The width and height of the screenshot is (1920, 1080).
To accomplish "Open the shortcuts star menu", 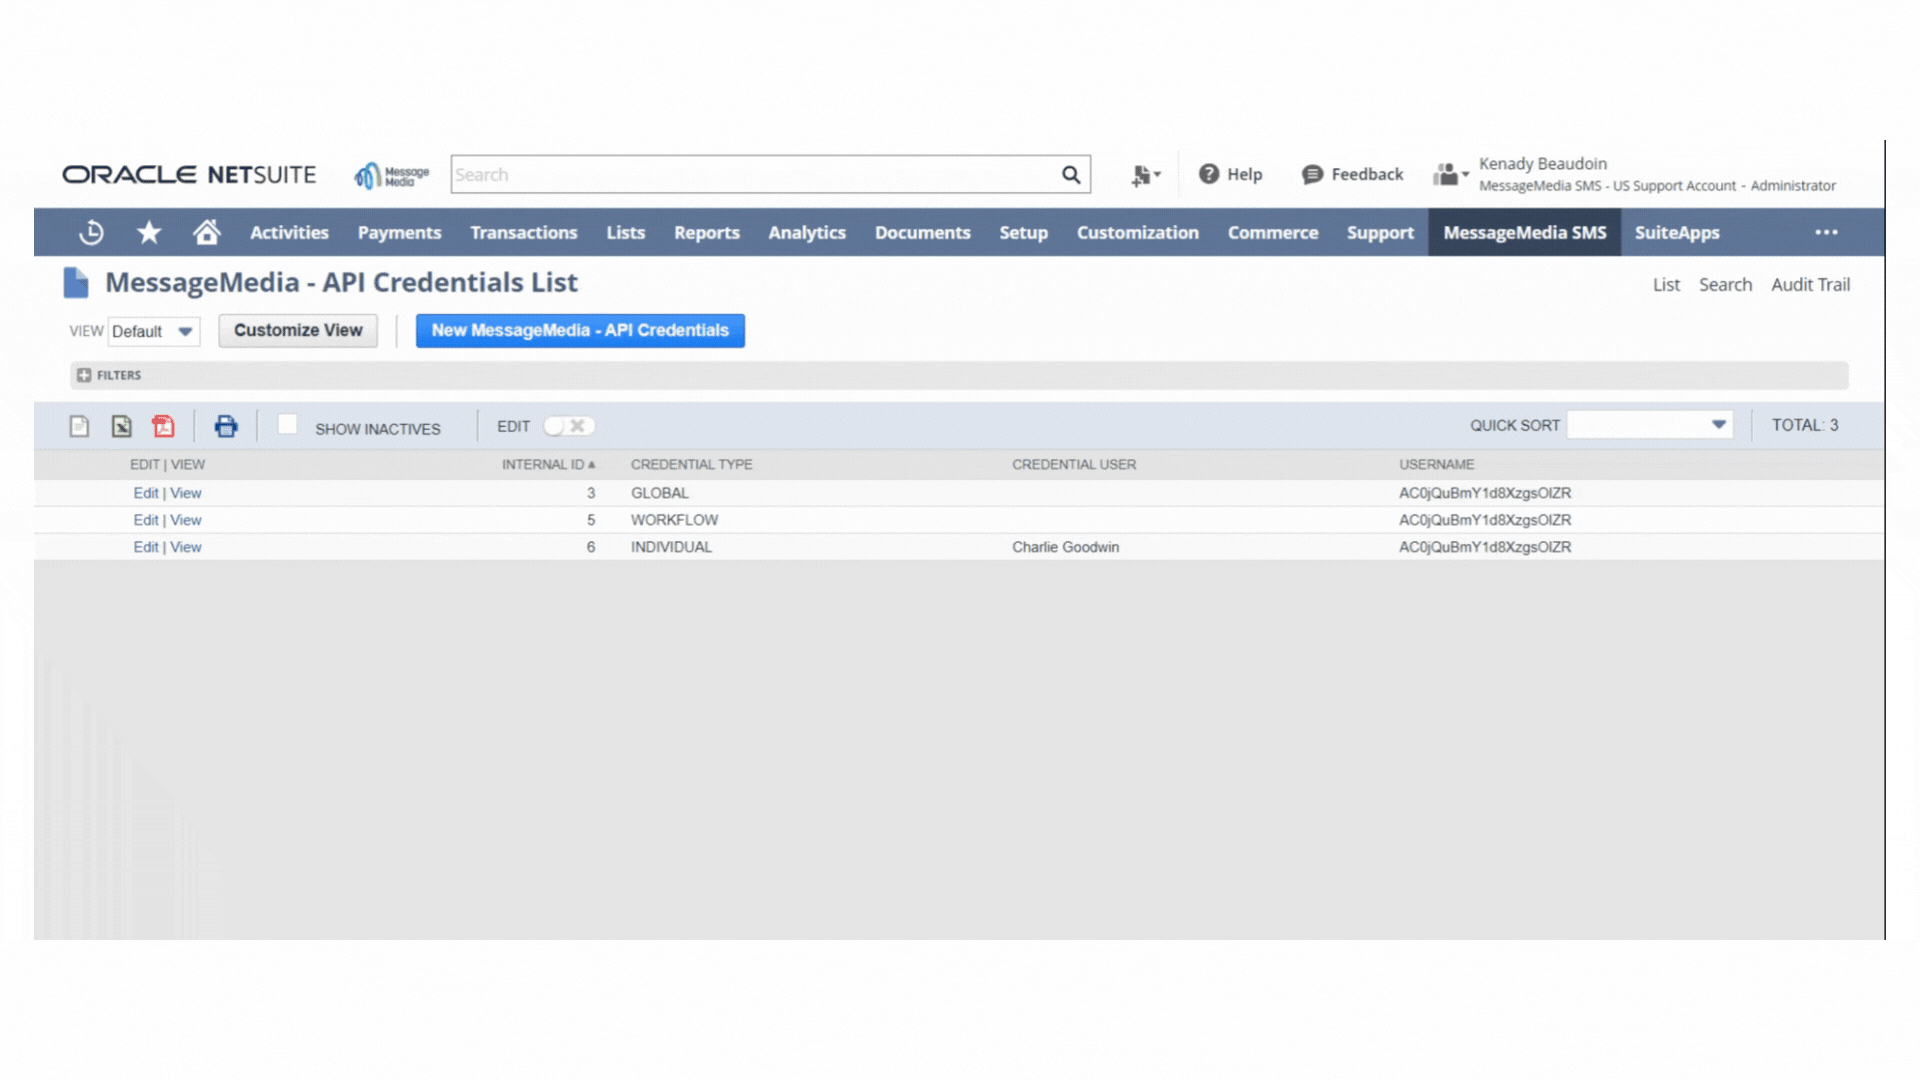I will point(149,231).
